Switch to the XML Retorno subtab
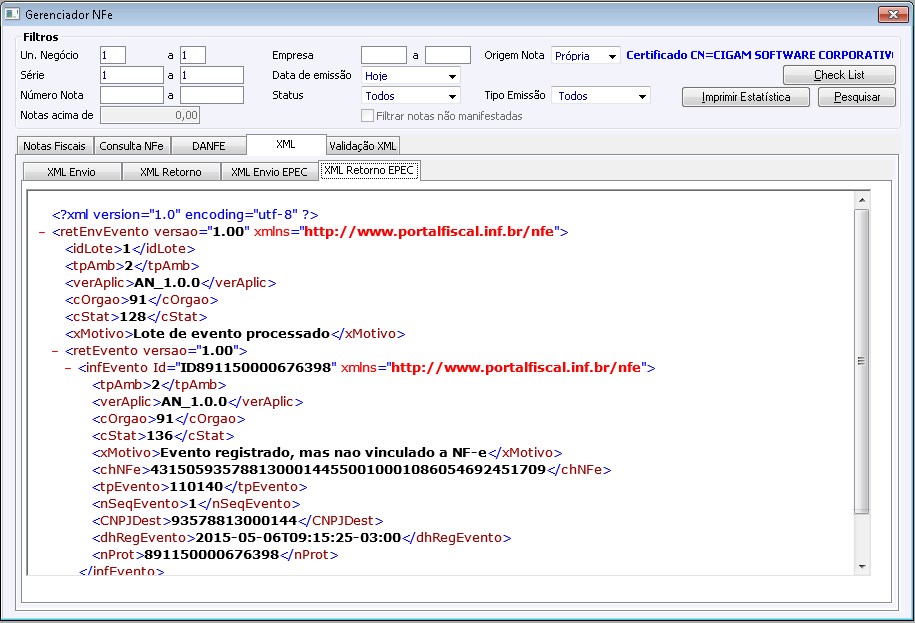This screenshot has width=915, height=623. click(171, 172)
